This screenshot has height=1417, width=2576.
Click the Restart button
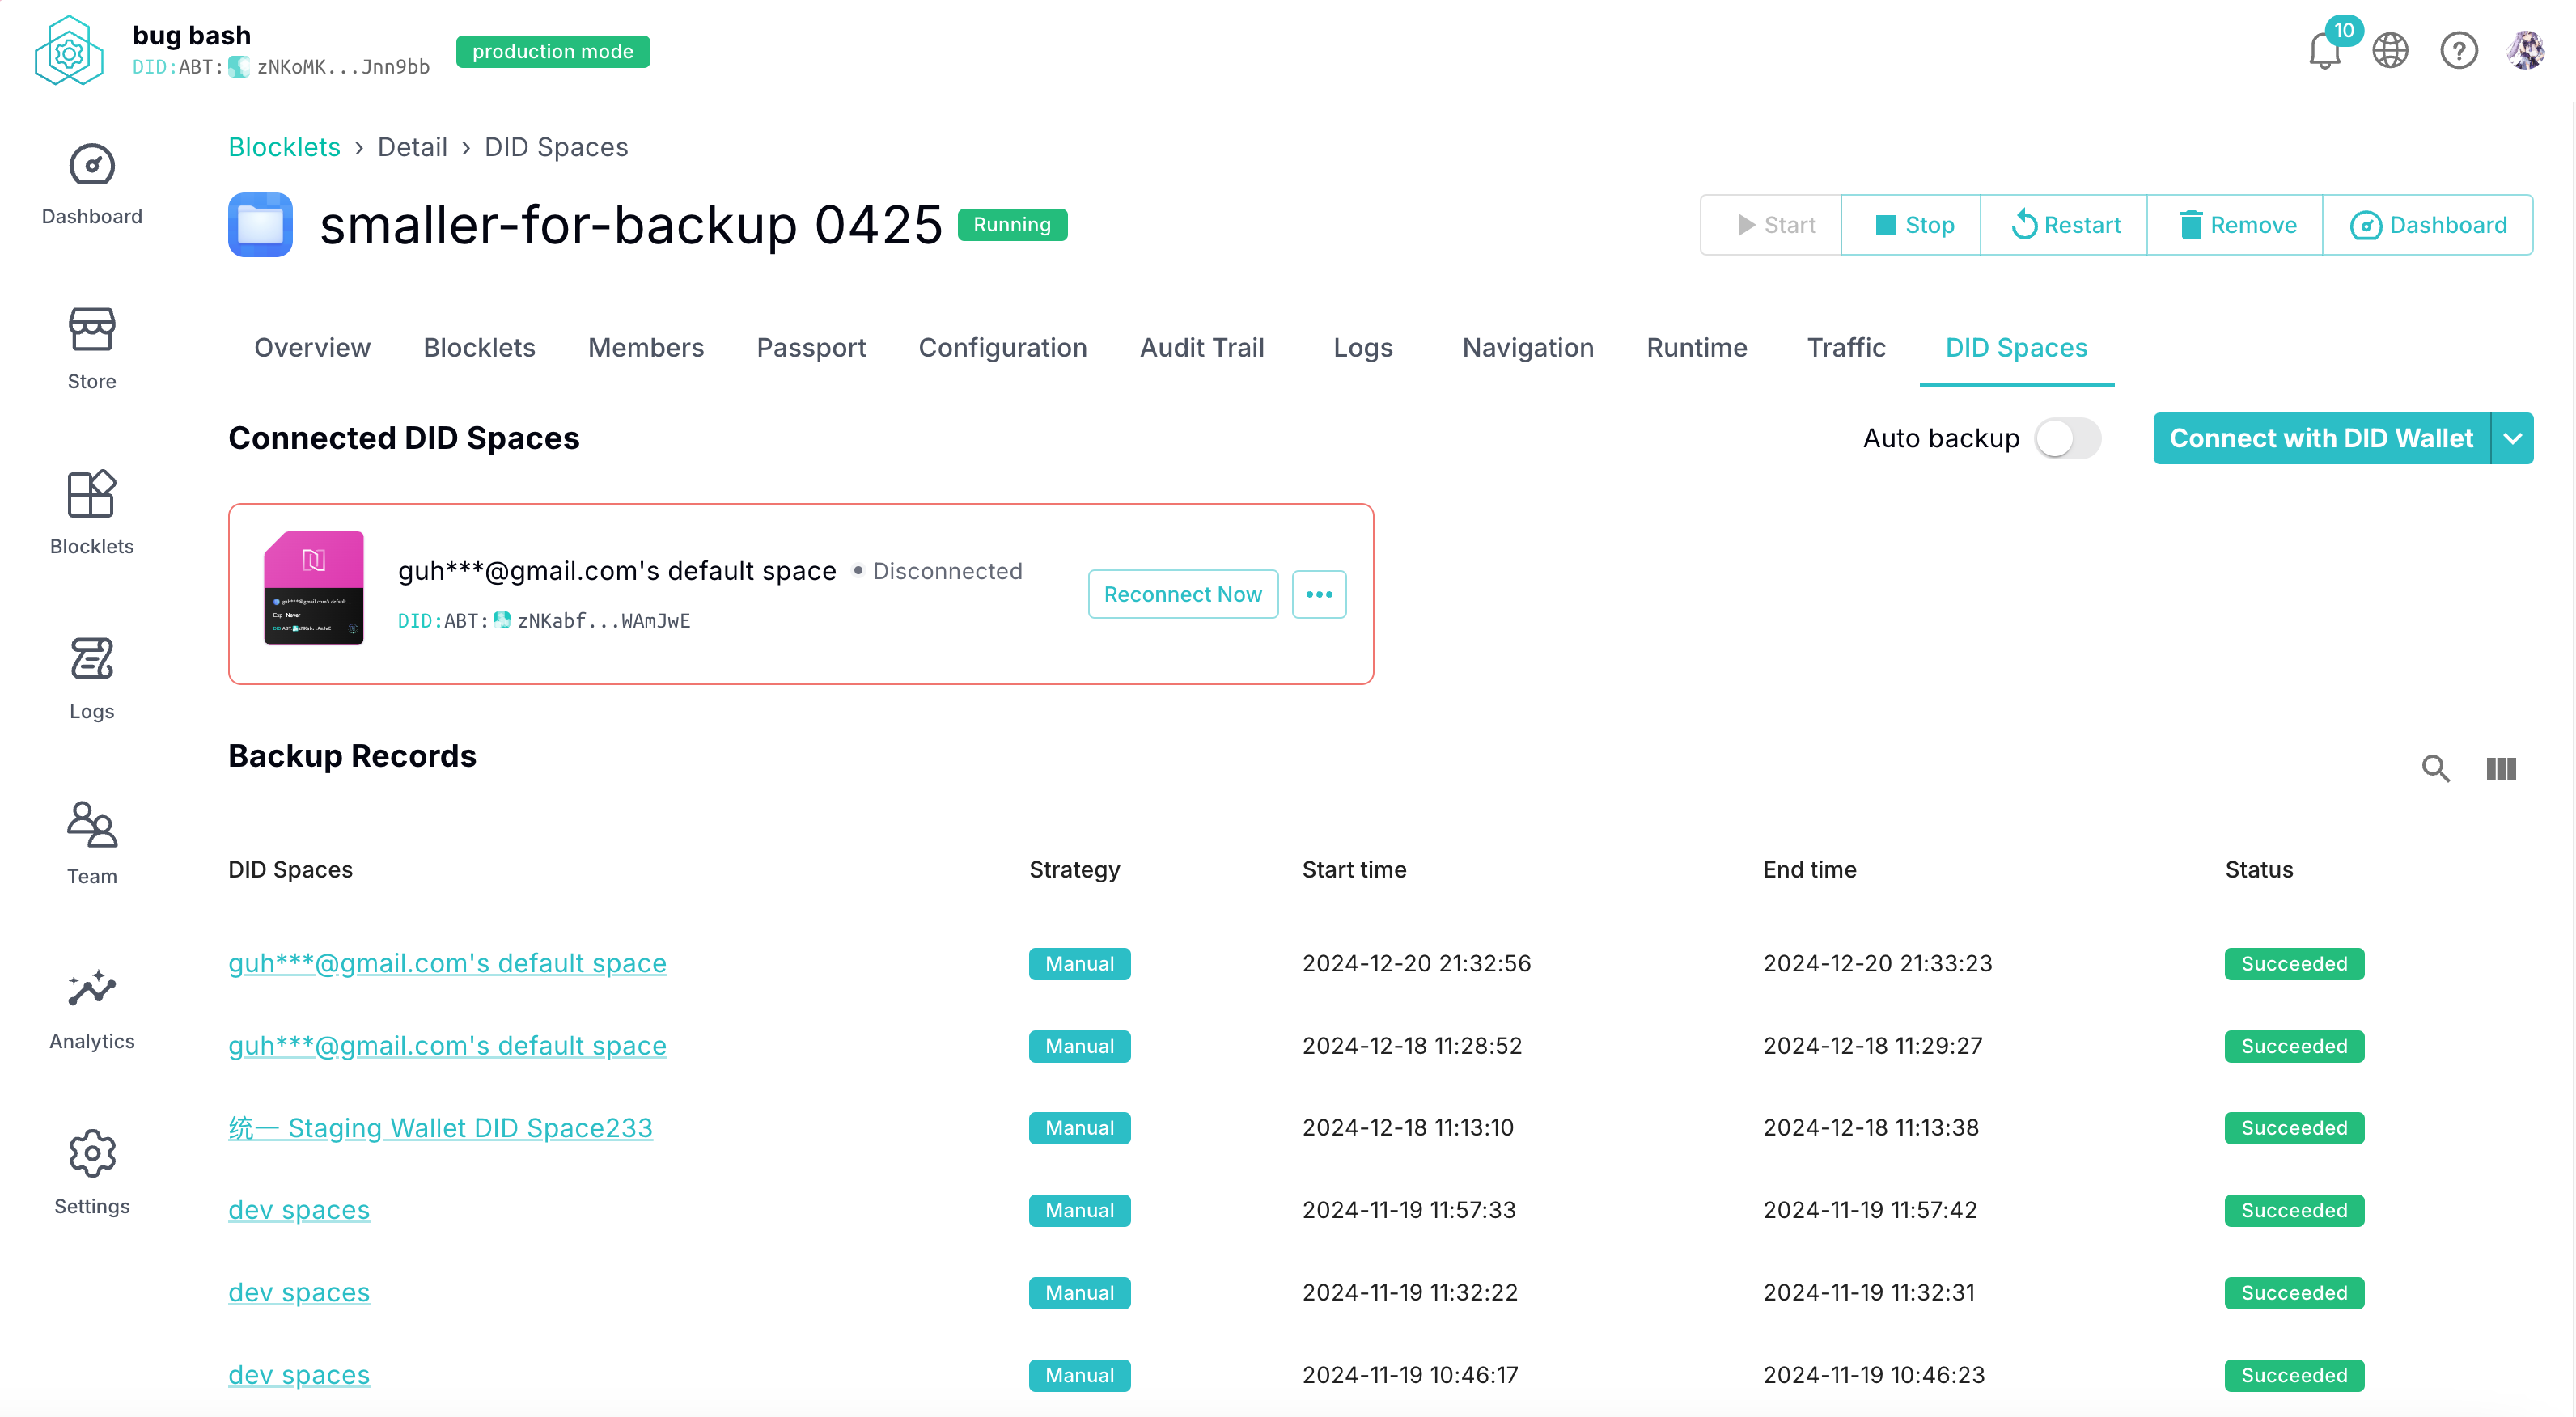pos(2064,225)
